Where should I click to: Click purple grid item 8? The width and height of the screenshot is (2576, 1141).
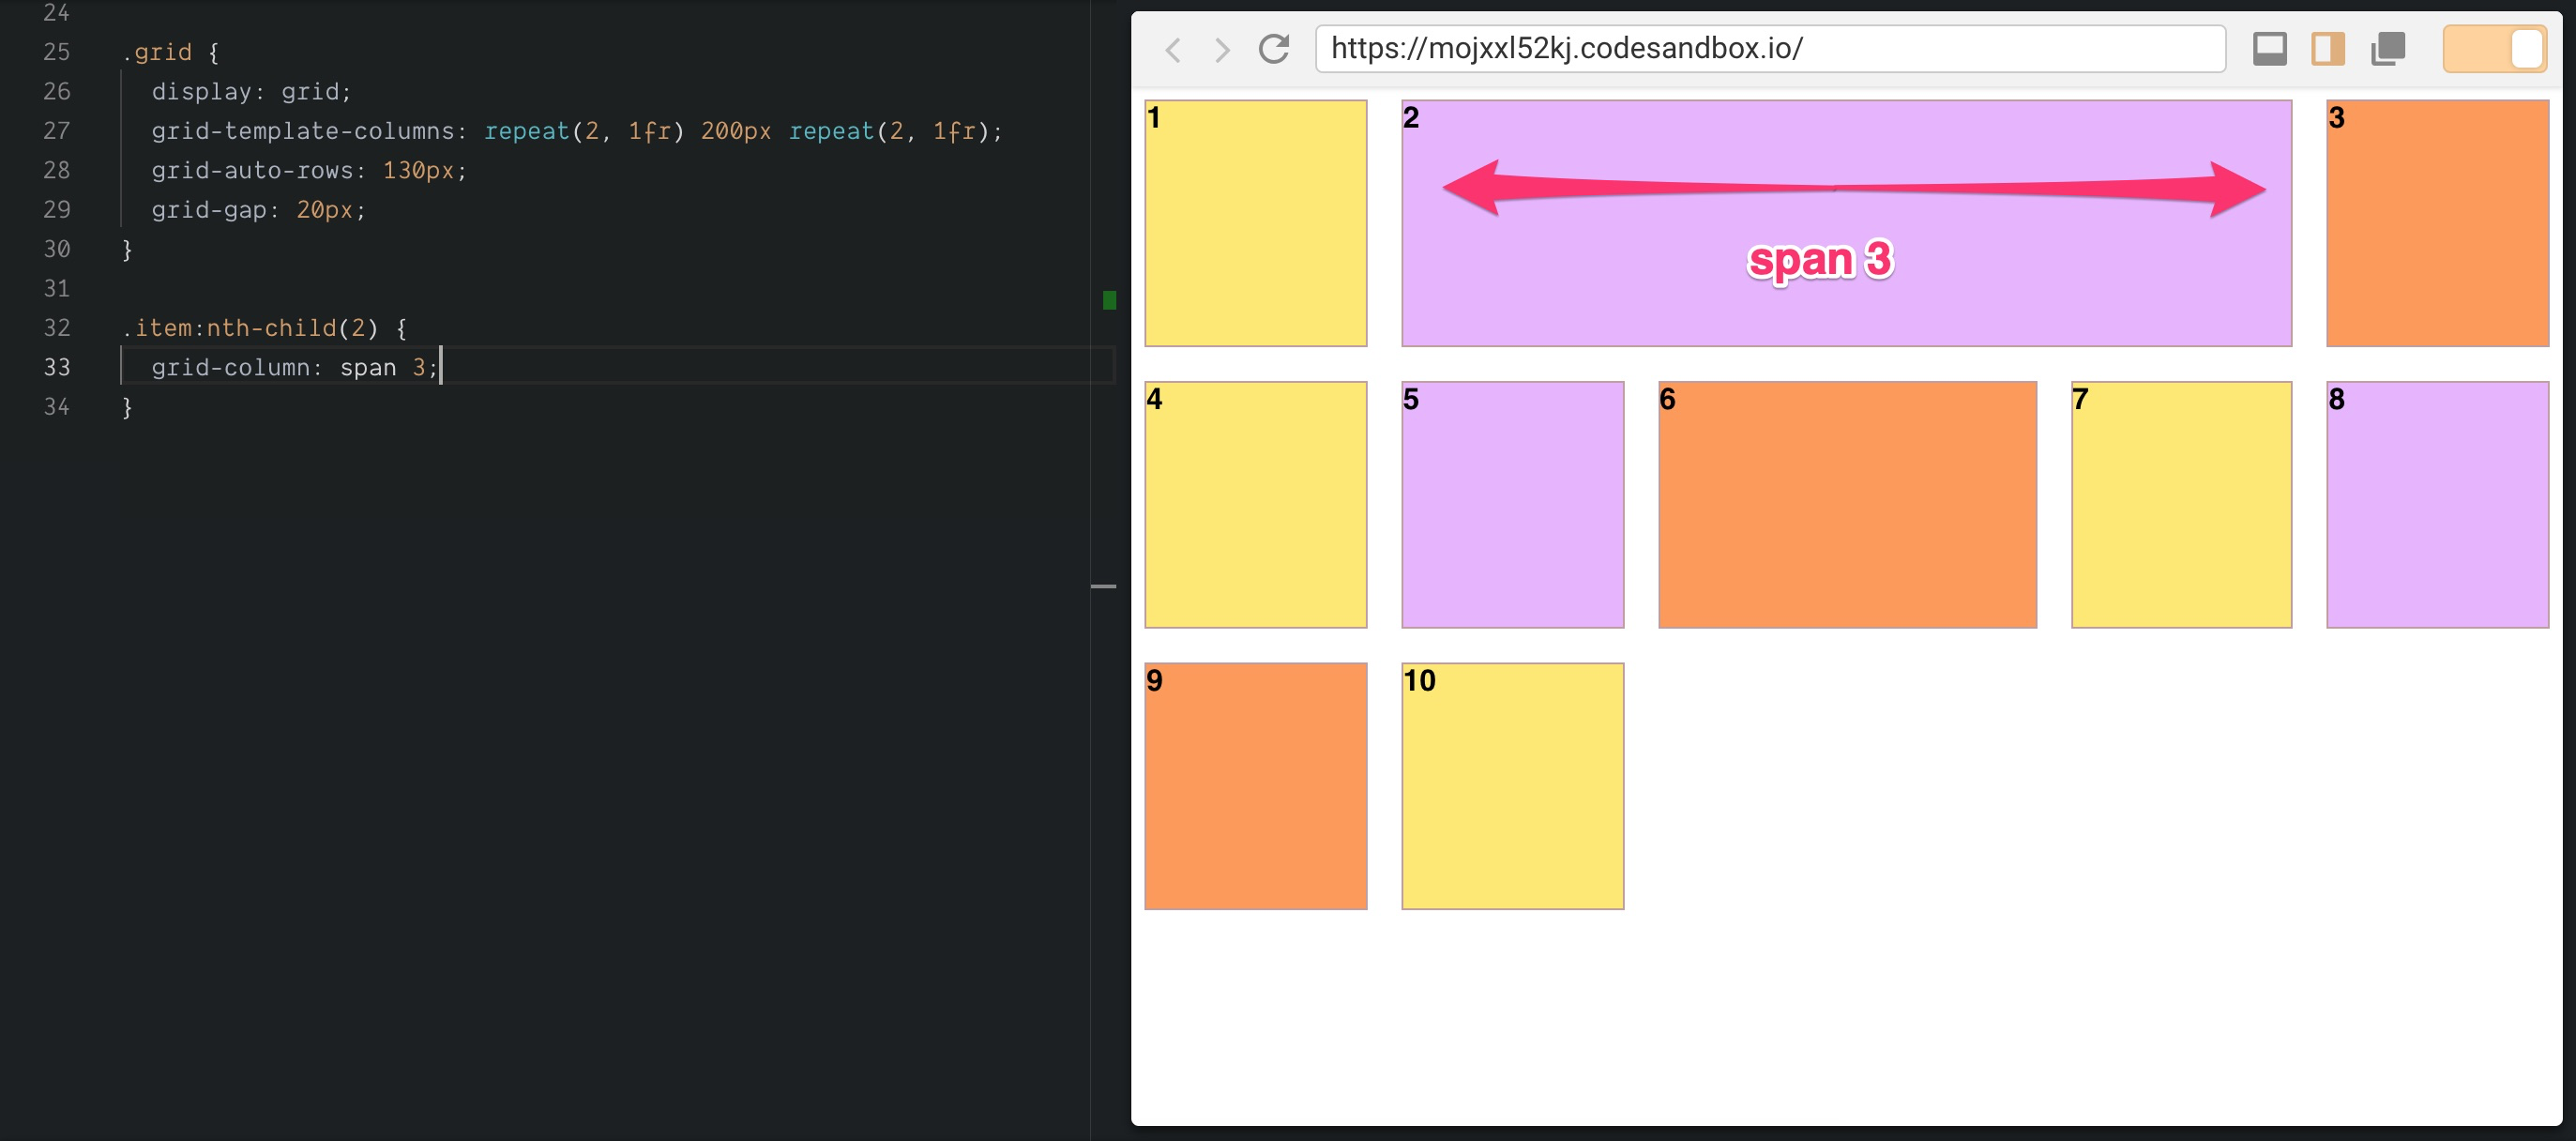coord(2437,504)
